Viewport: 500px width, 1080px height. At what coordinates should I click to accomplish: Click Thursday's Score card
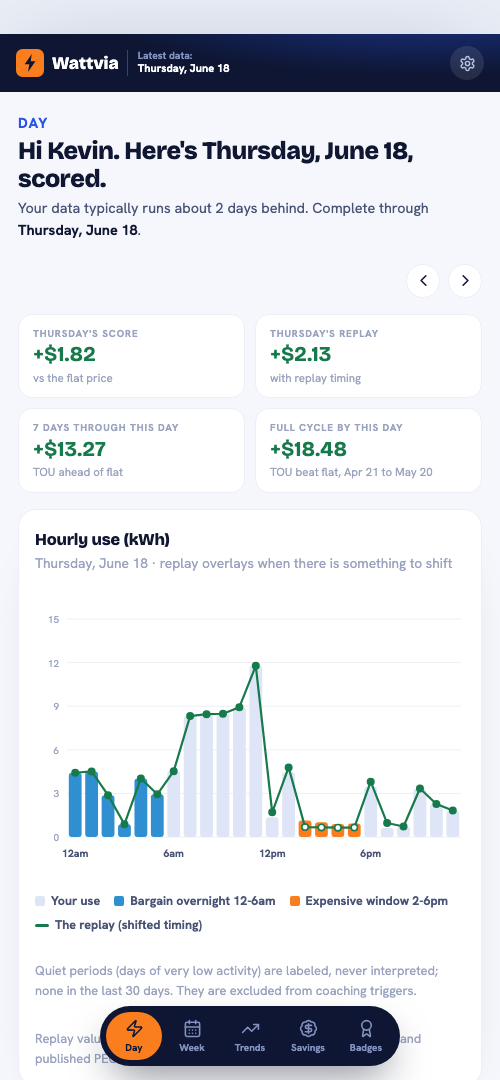click(132, 356)
